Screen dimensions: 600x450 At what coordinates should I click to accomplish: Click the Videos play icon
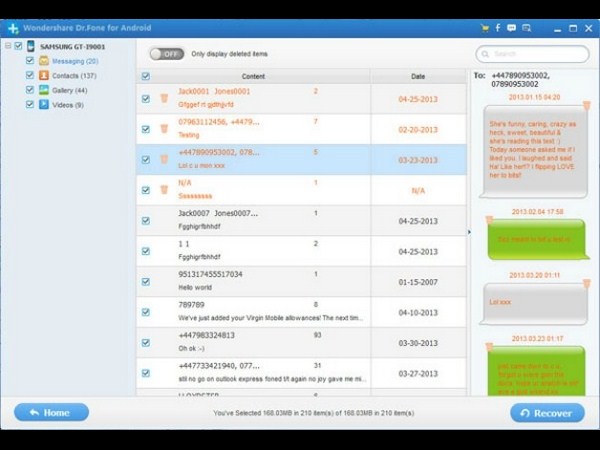(x=44, y=104)
